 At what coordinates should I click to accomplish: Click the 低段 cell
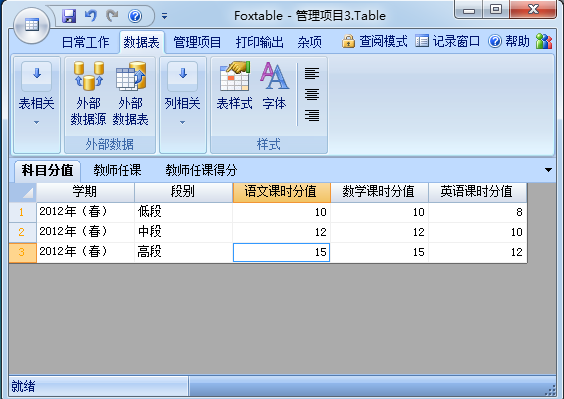tap(183, 212)
